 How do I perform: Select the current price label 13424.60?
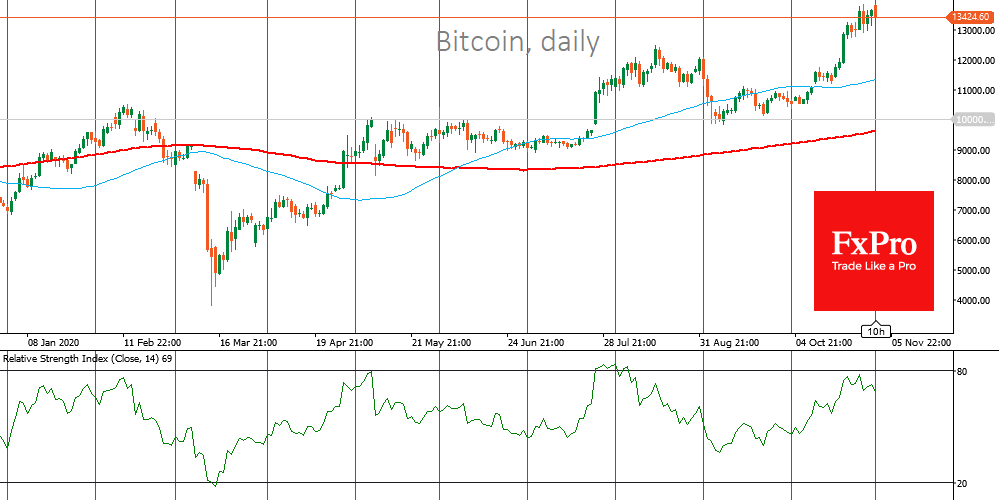pos(970,16)
